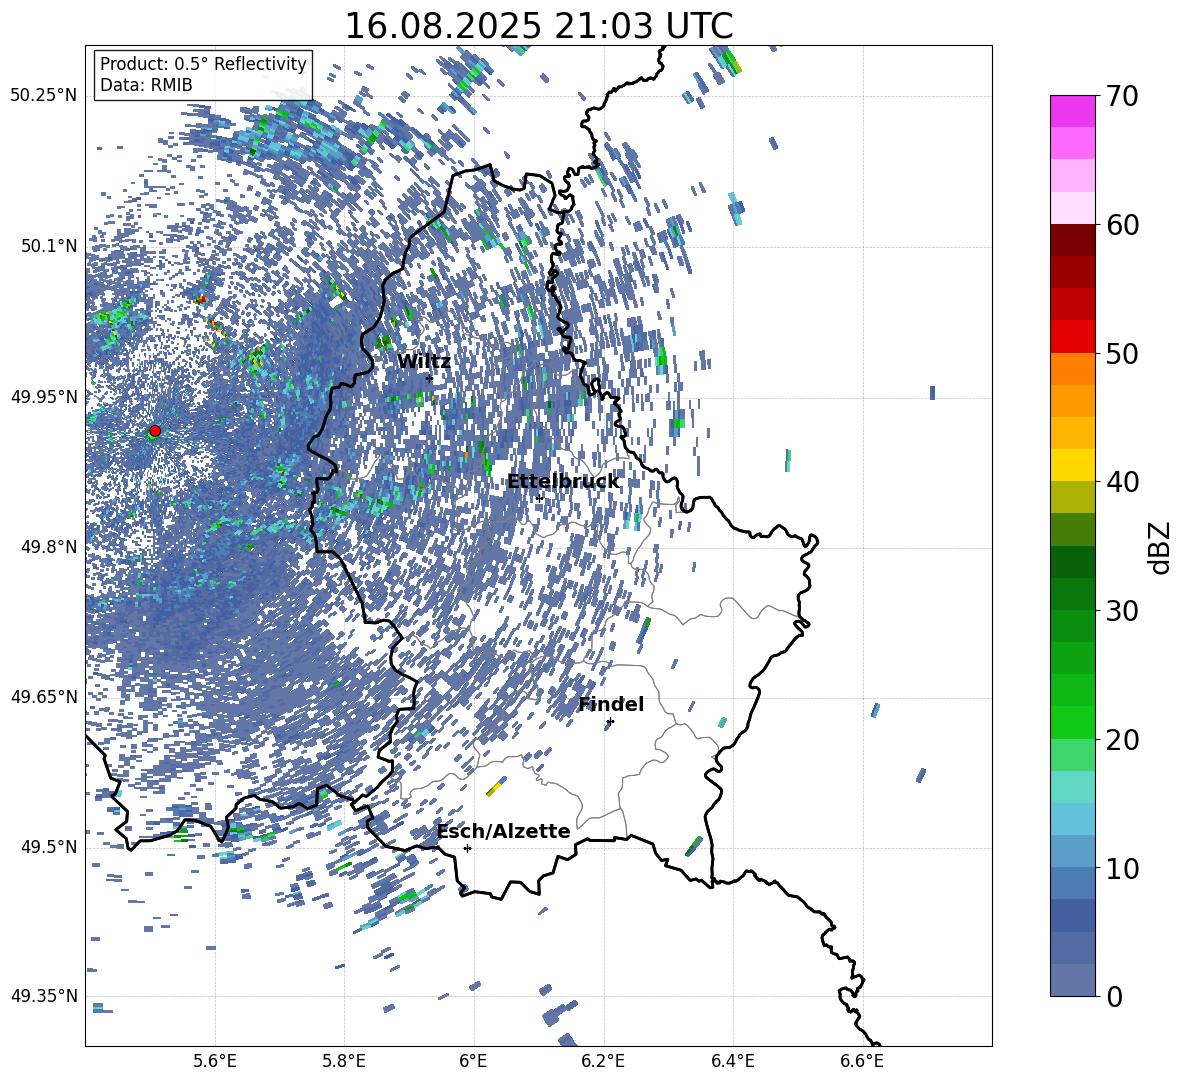Click the 49.5°N latitude label
The image size is (1184, 1081).
[x=49, y=847]
